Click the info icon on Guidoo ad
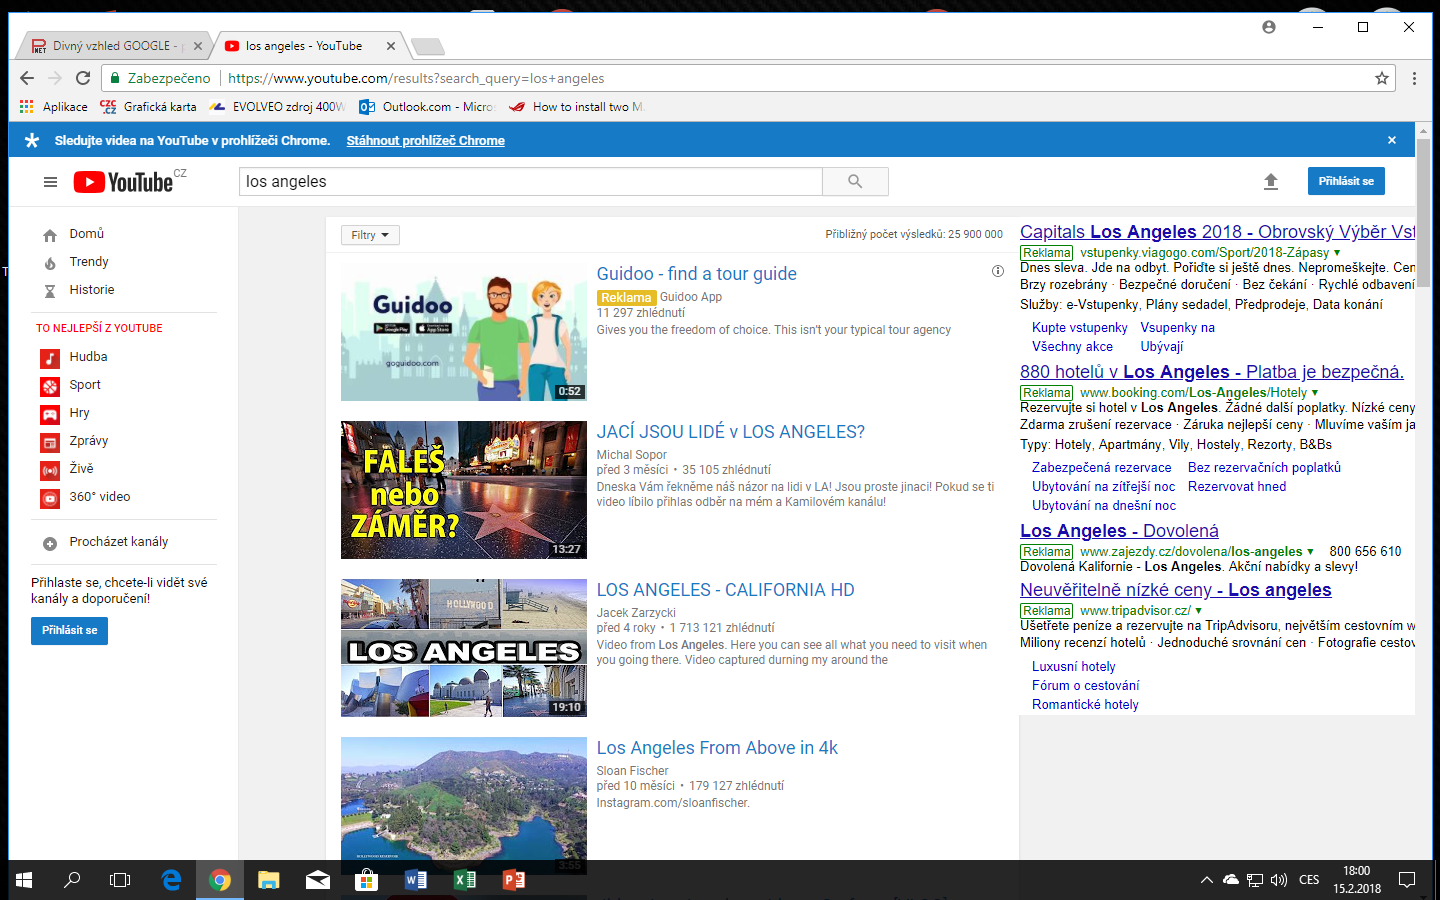 tap(997, 271)
